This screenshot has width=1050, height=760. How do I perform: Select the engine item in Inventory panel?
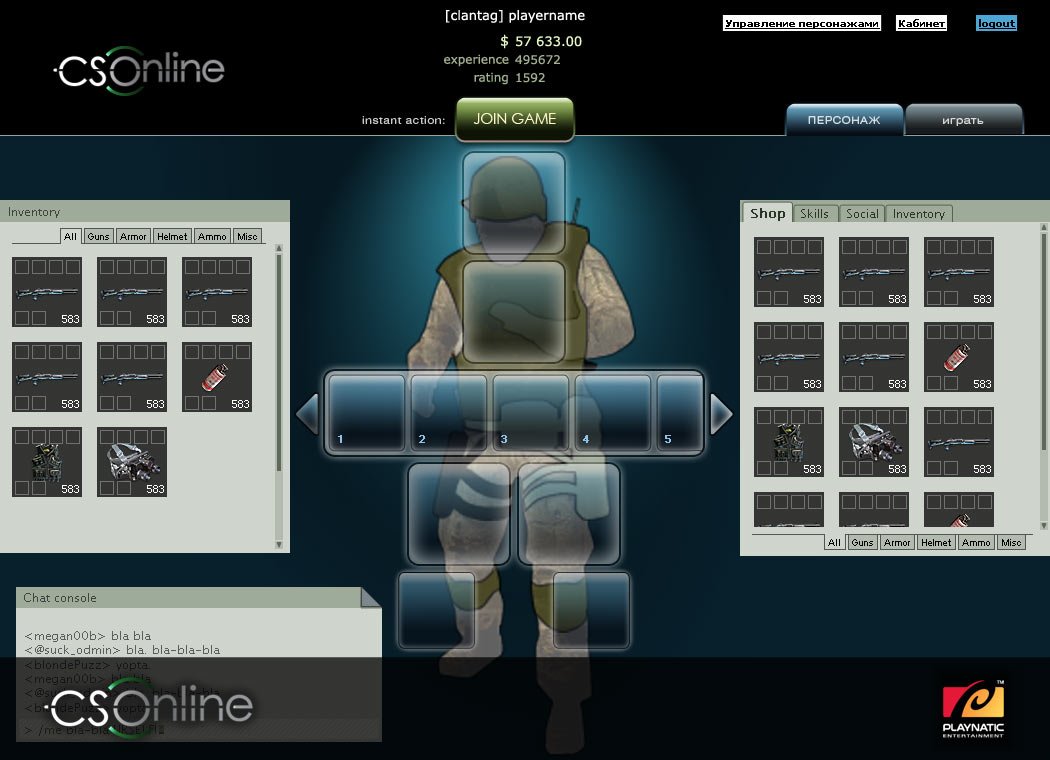(131, 462)
